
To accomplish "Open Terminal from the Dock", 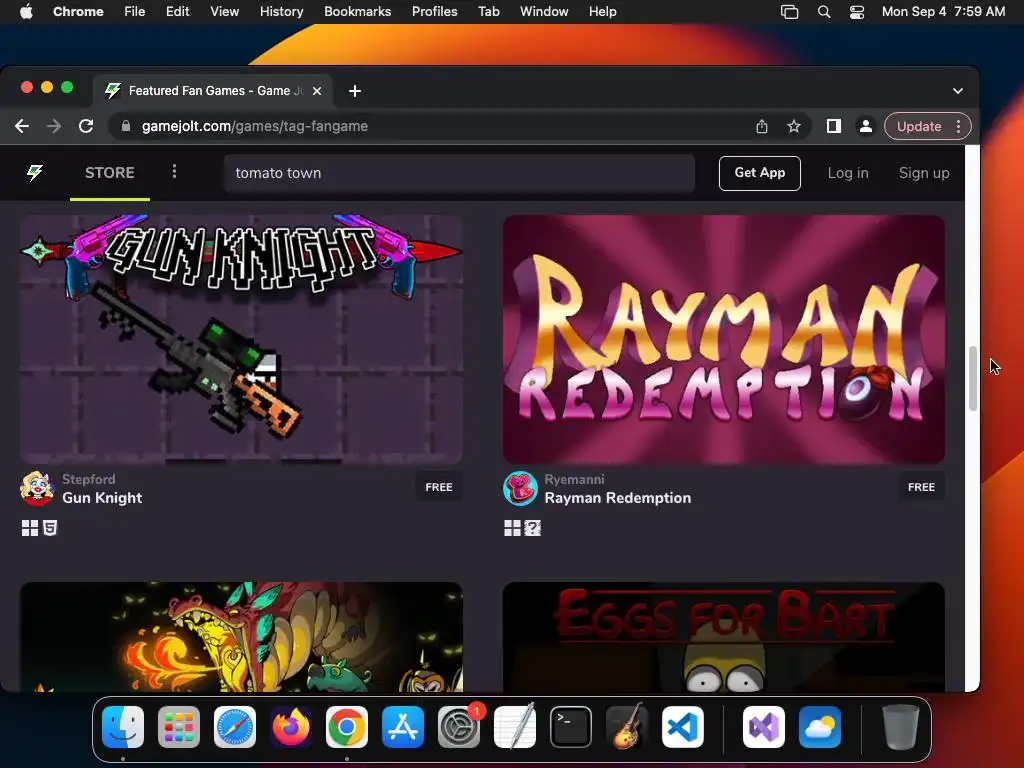I will point(571,727).
